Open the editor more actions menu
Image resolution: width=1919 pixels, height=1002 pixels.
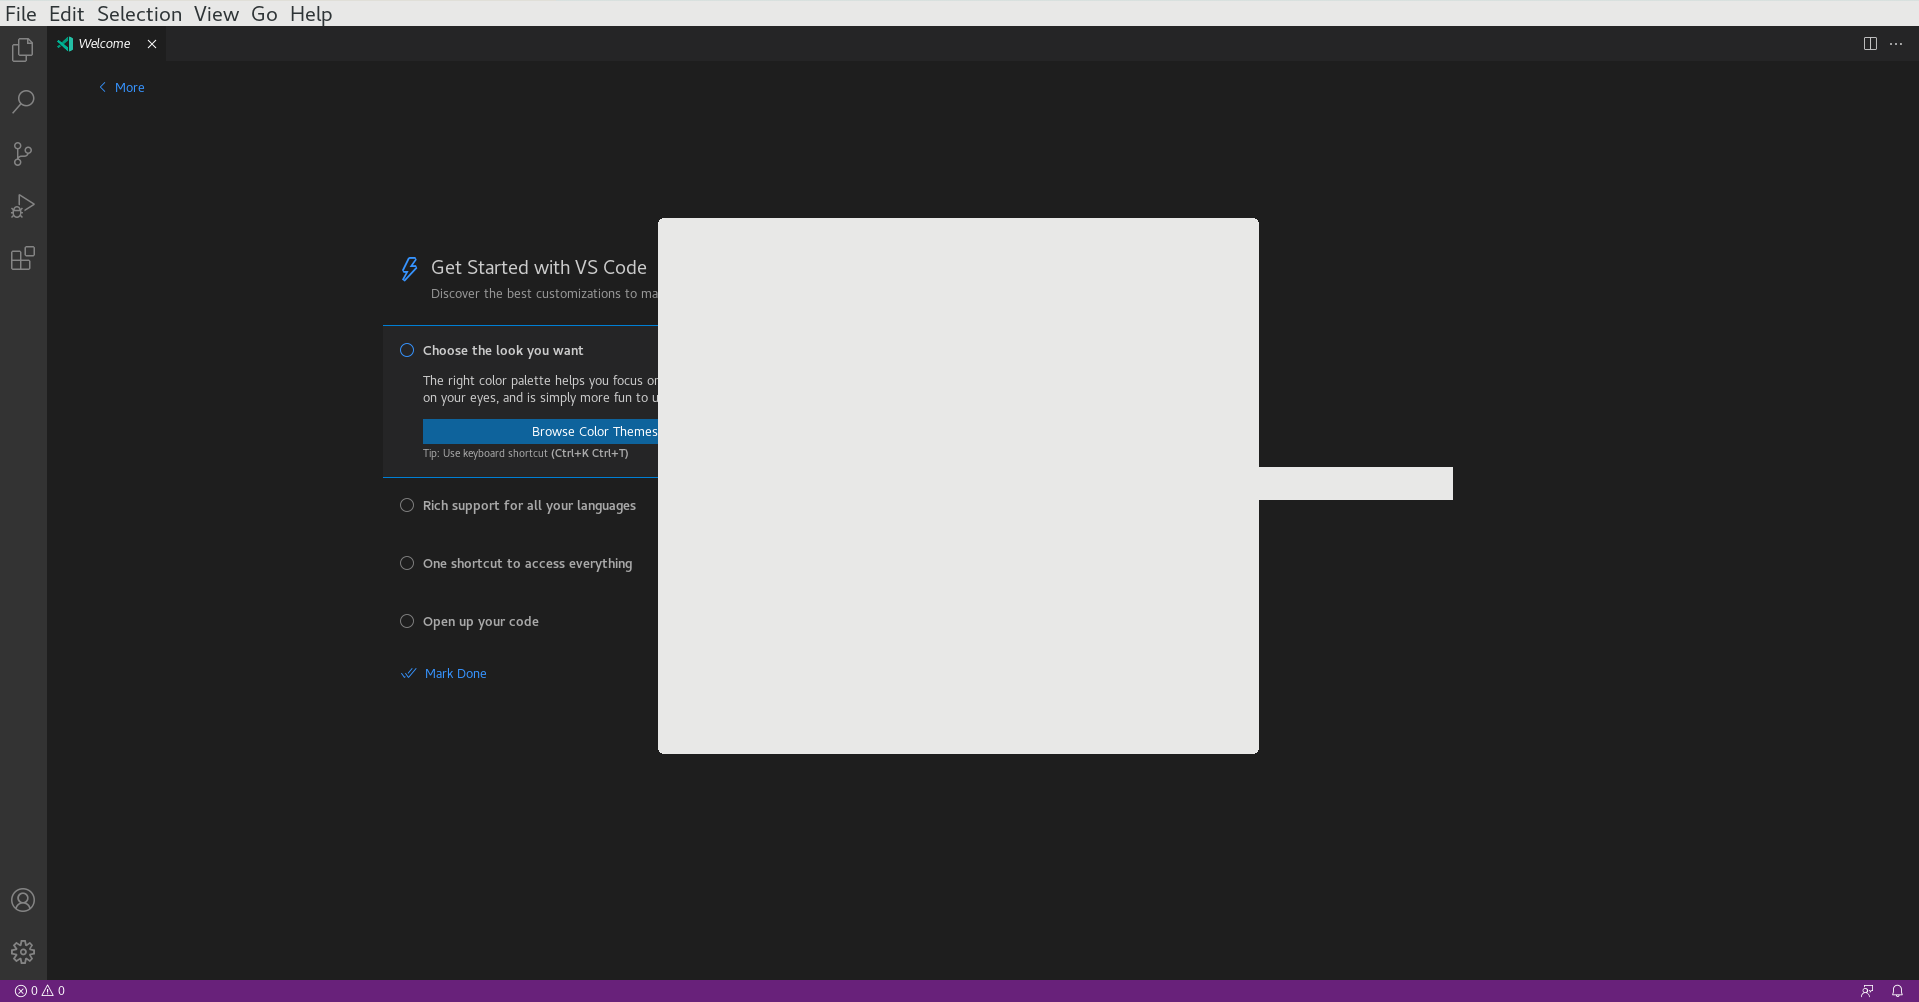tap(1896, 43)
